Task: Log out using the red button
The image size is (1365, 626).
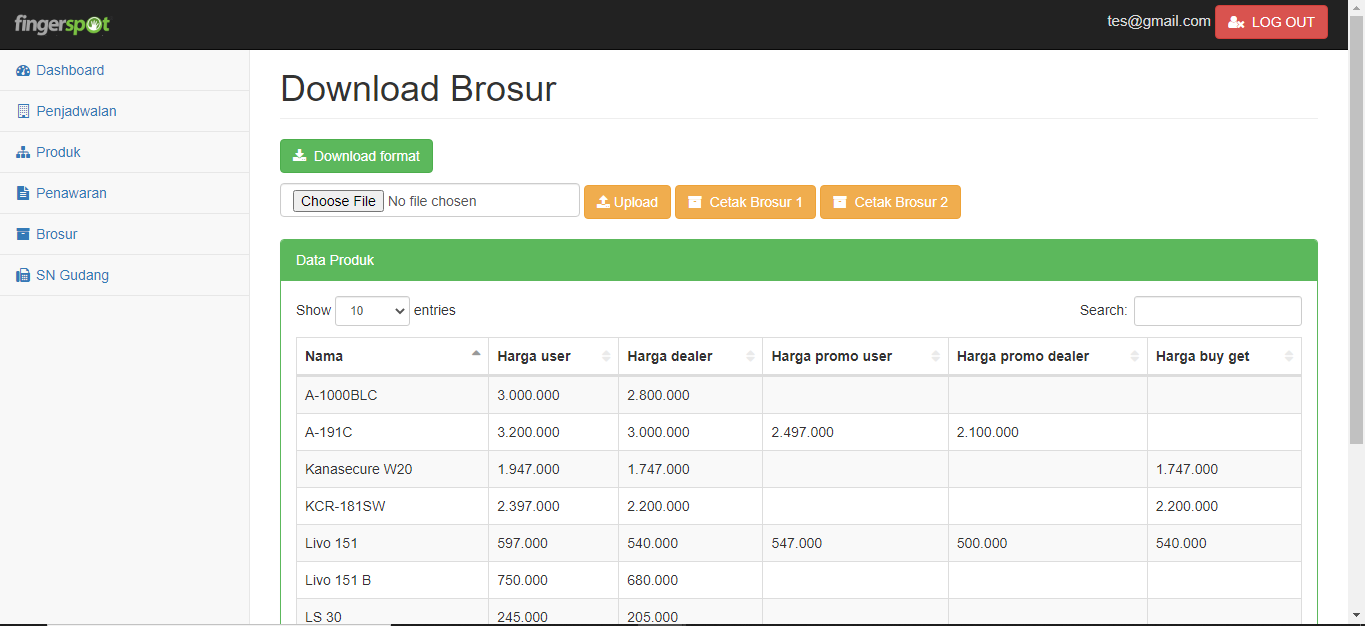Action: pos(1271,22)
